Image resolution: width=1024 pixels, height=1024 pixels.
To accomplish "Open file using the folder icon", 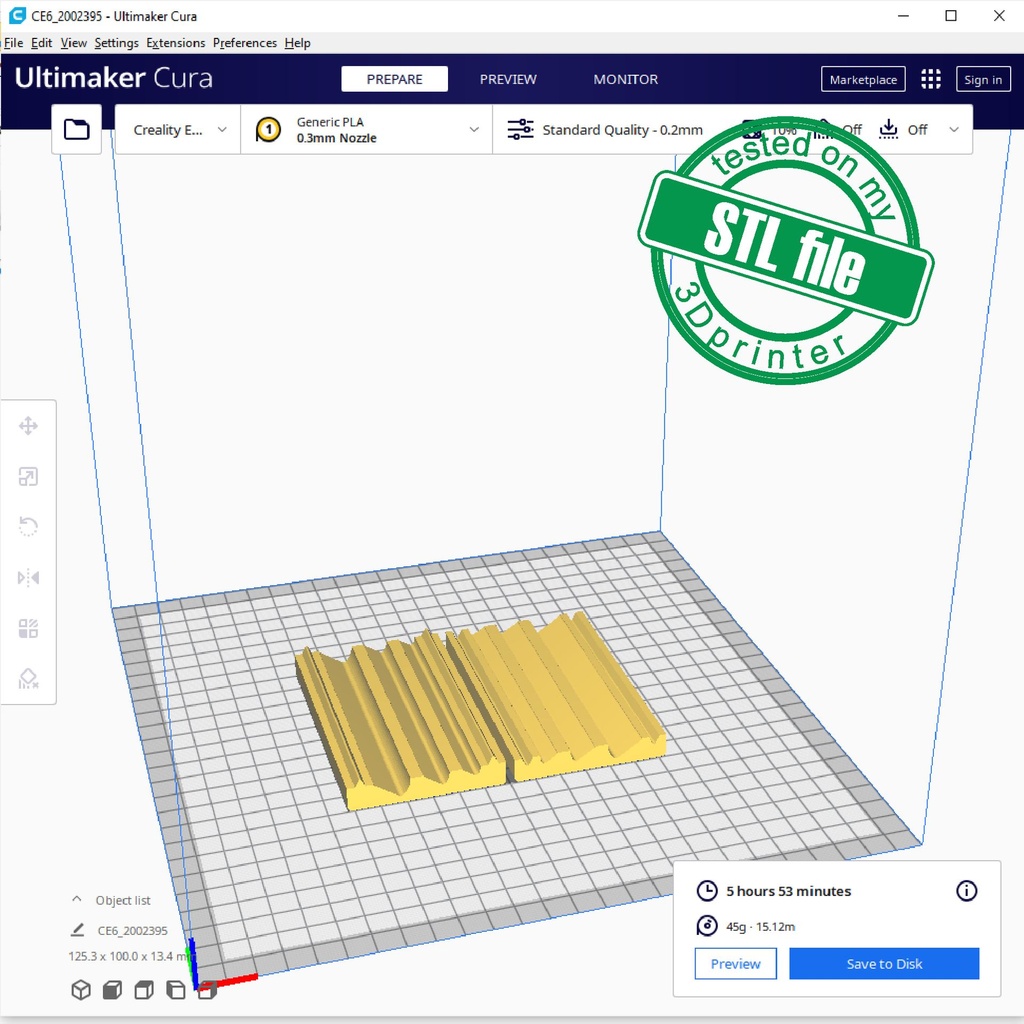I will pos(77,129).
